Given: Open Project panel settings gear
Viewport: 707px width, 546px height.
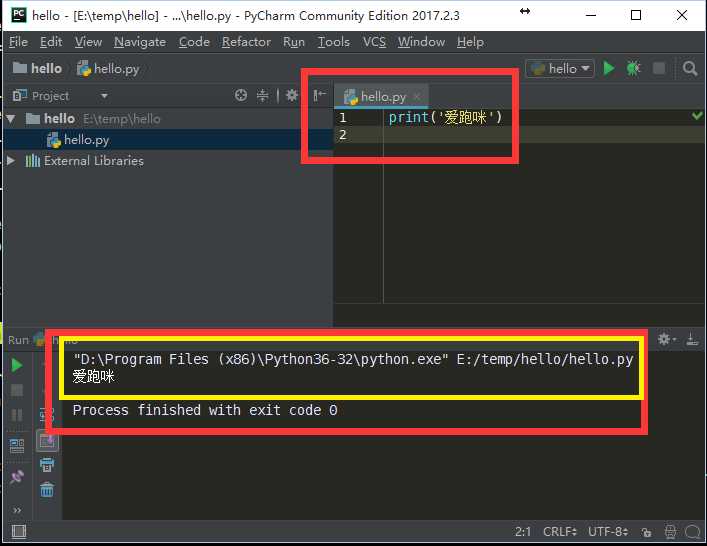Looking at the screenshot, I should click(x=292, y=95).
